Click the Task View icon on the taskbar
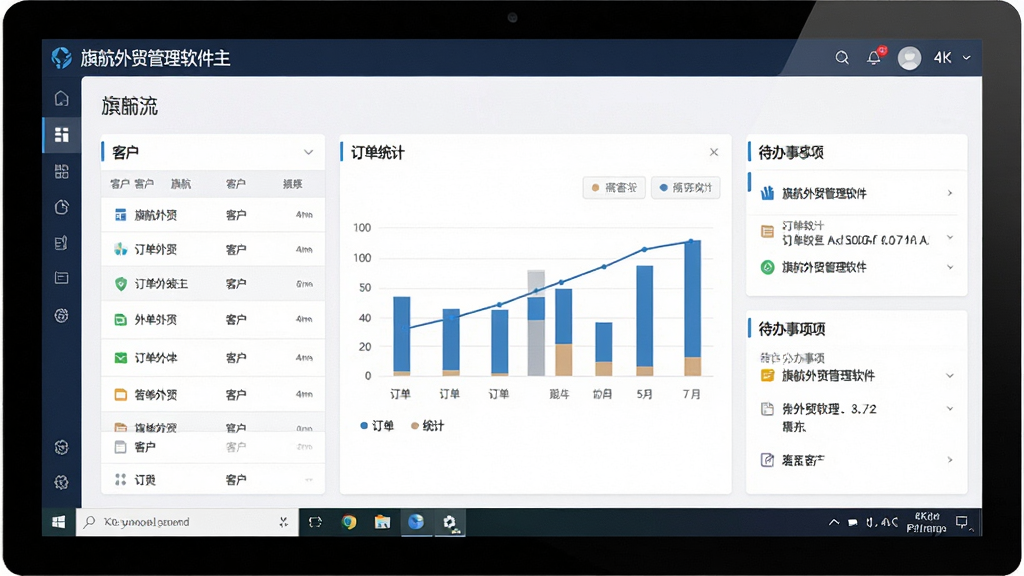 click(315, 522)
